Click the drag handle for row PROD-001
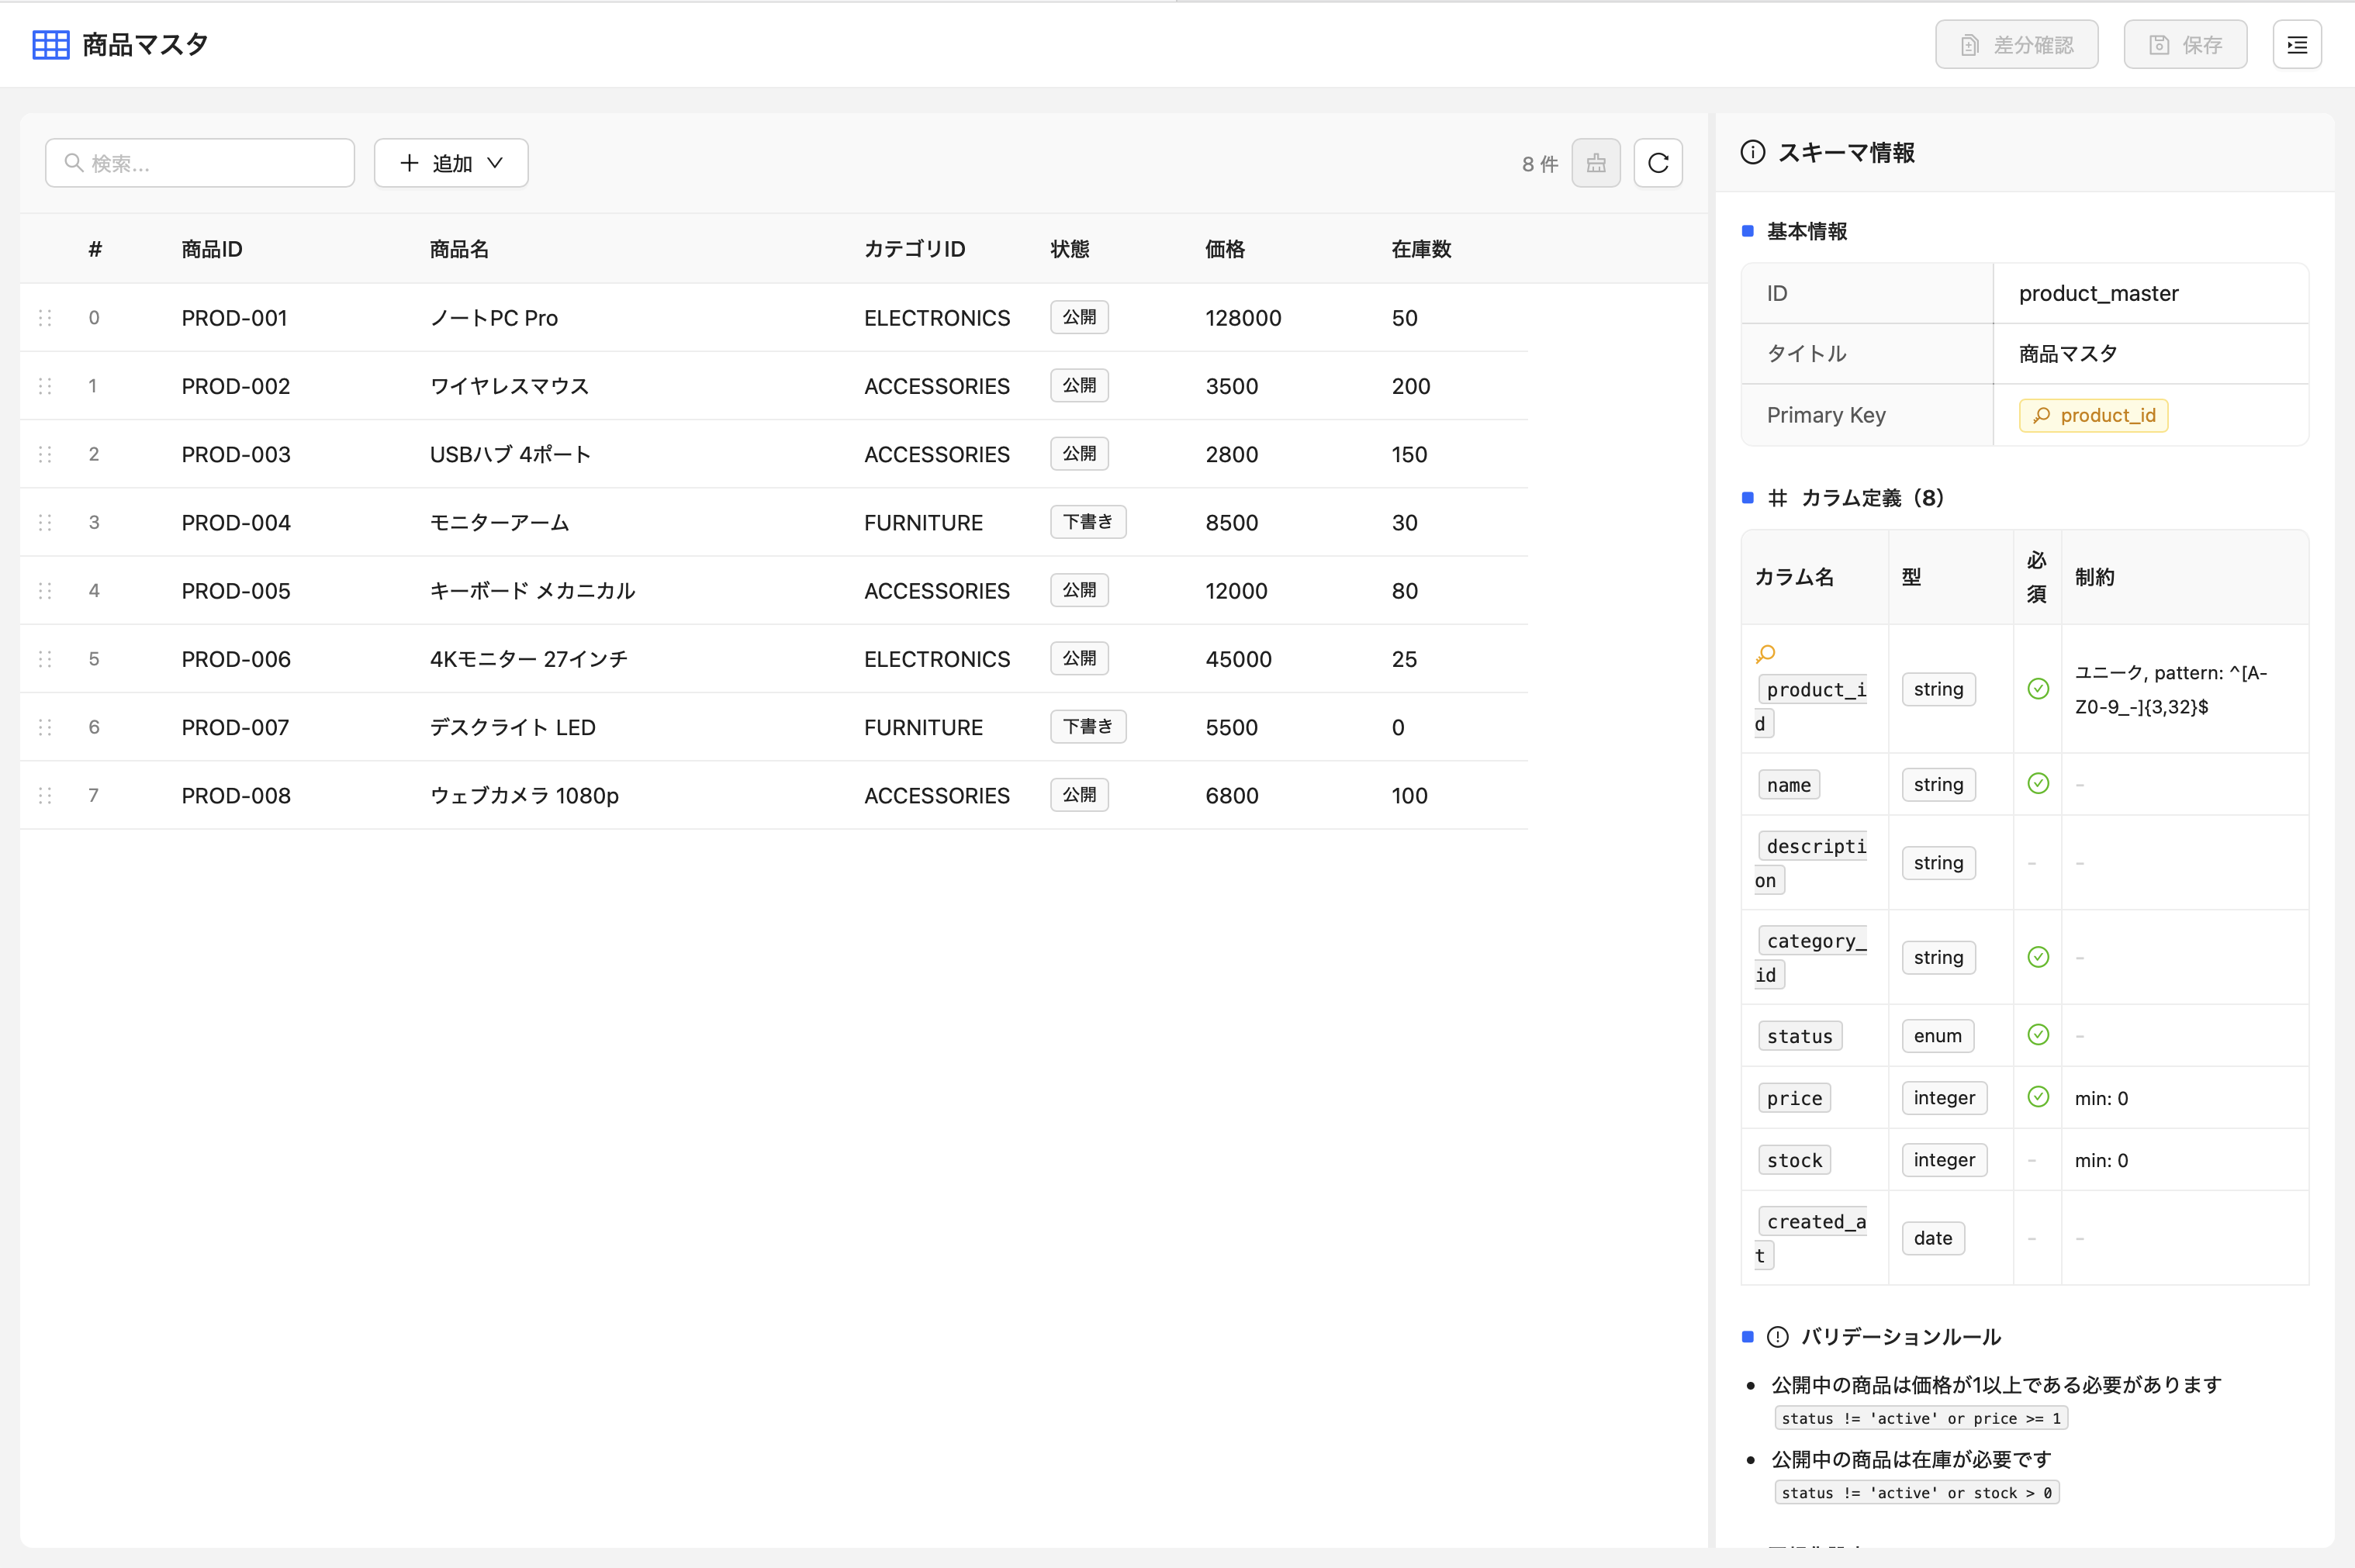Viewport: 2355px width, 1568px height. pyautogui.click(x=45, y=318)
